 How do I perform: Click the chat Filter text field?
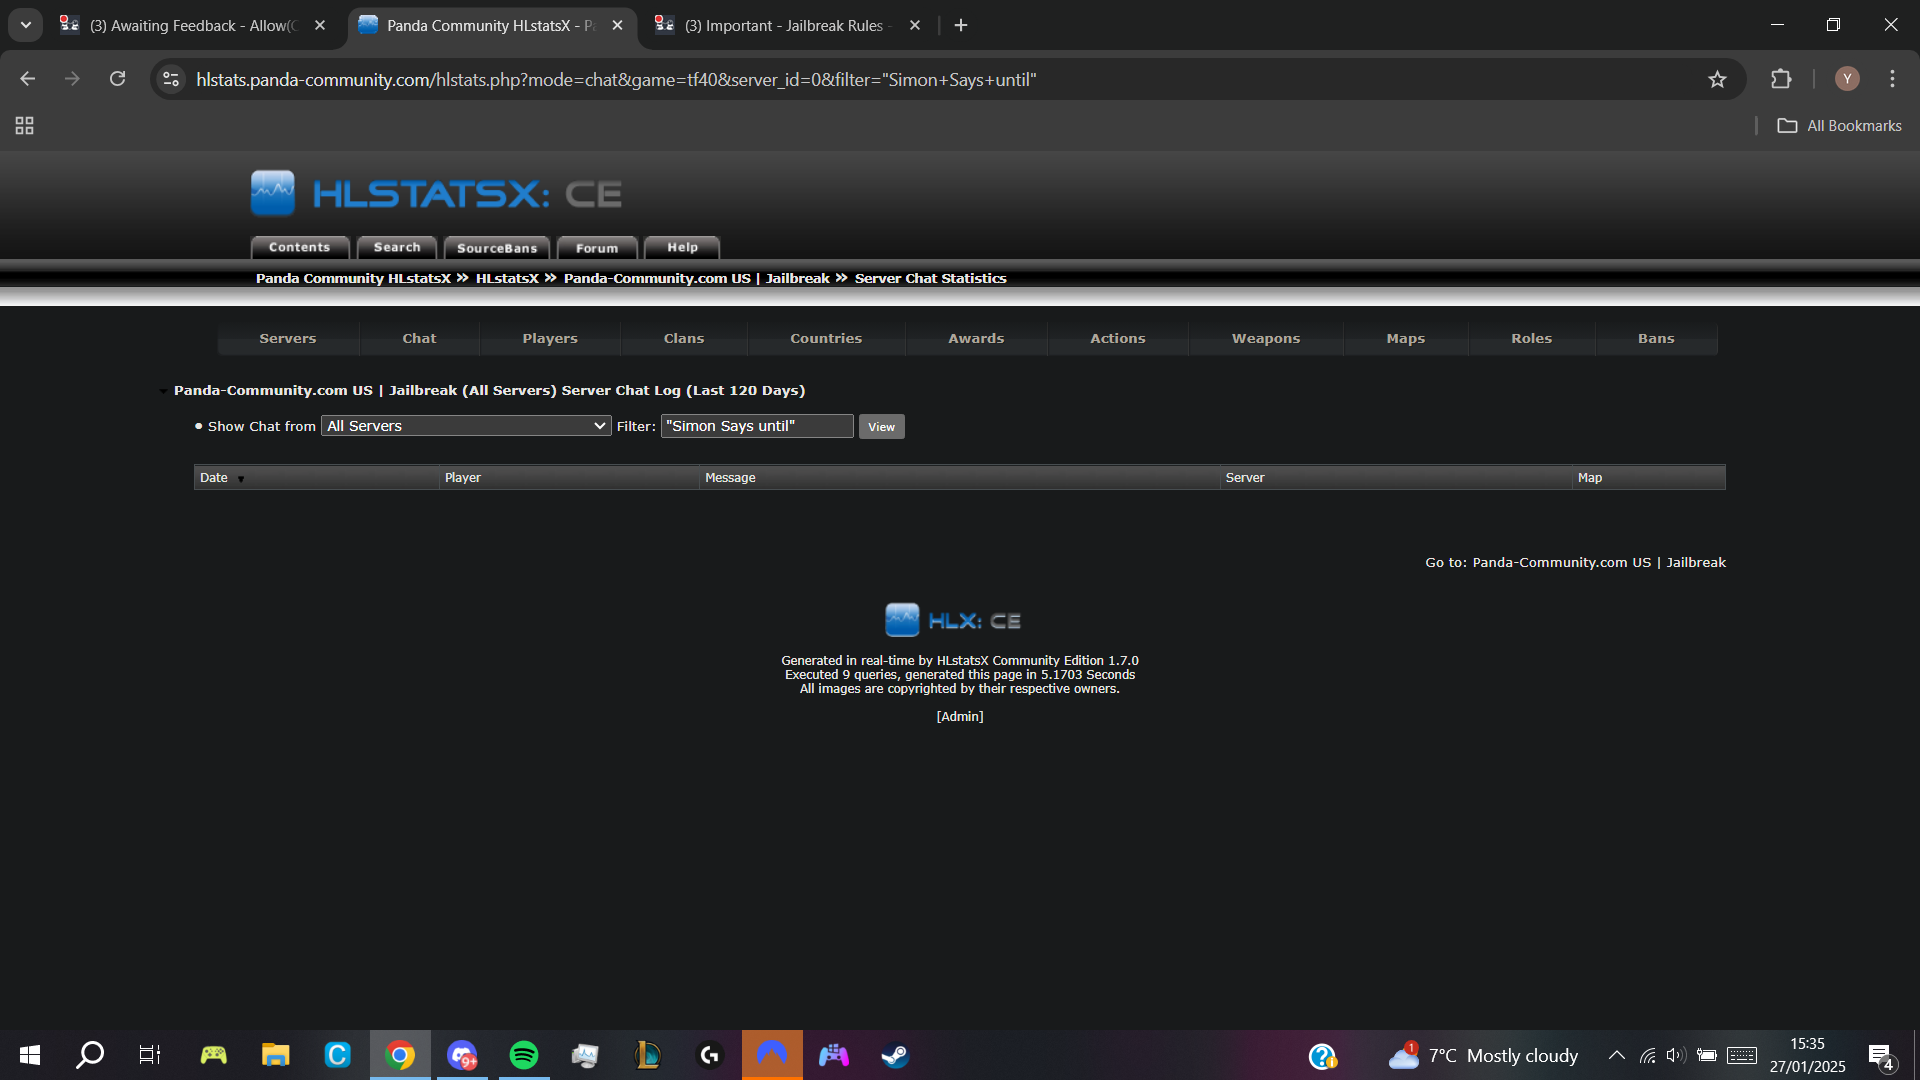[756, 426]
